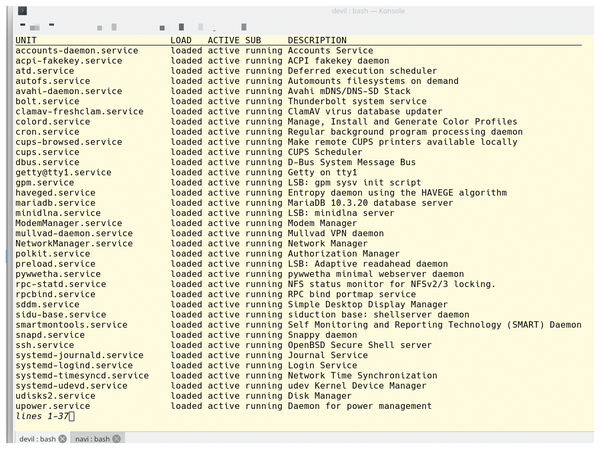The width and height of the screenshot is (600, 449).
Task: Select cups-browsed.service unit name
Action: click(x=69, y=142)
